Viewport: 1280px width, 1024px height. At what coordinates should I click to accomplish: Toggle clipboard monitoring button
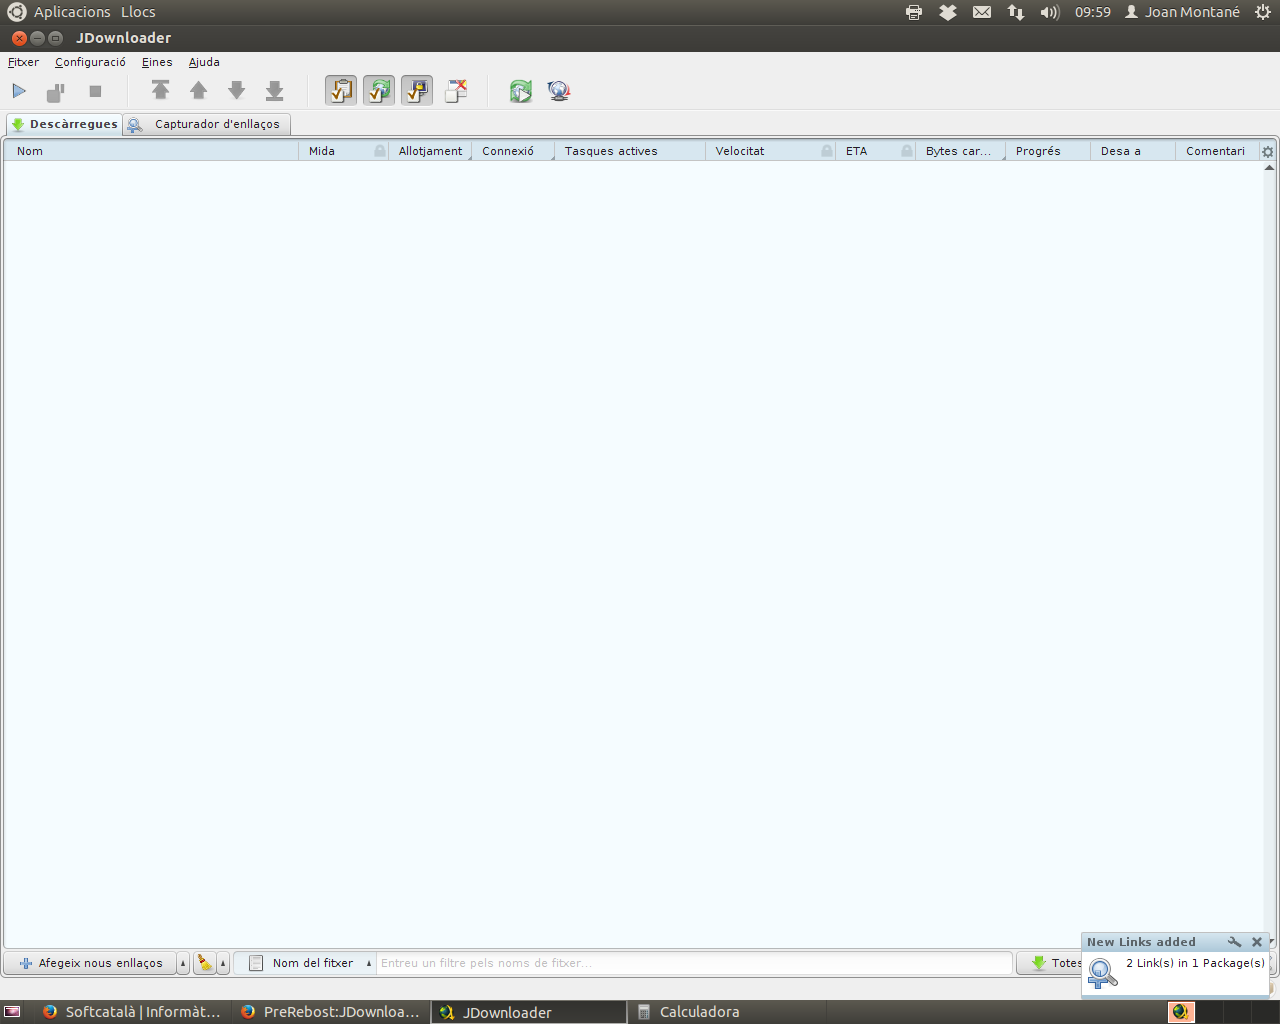point(341,91)
